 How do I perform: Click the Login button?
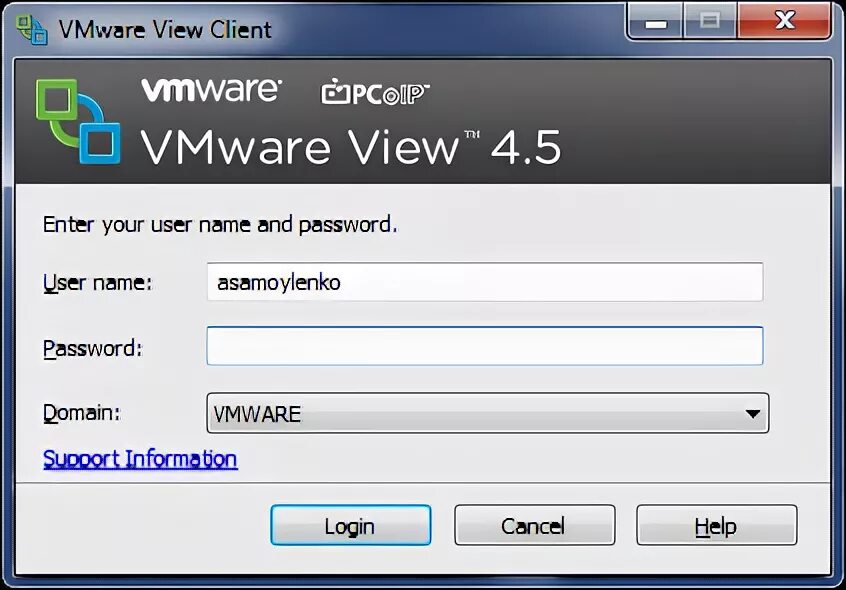[351, 525]
